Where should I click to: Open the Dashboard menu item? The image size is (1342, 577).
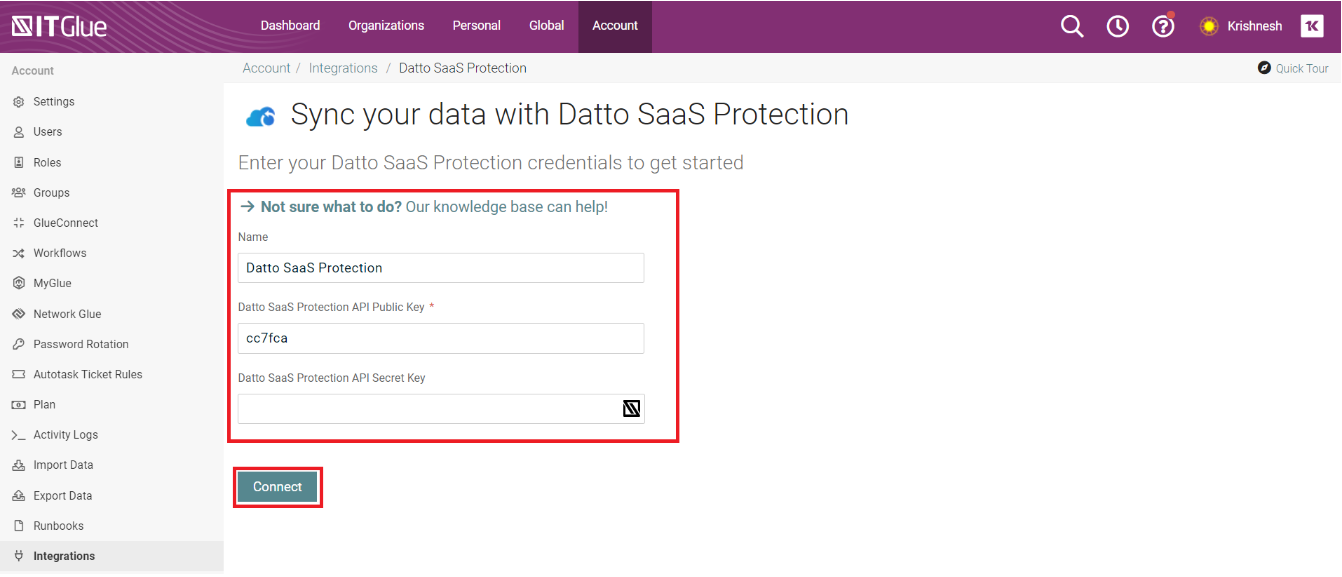click(x=290, y=26)
